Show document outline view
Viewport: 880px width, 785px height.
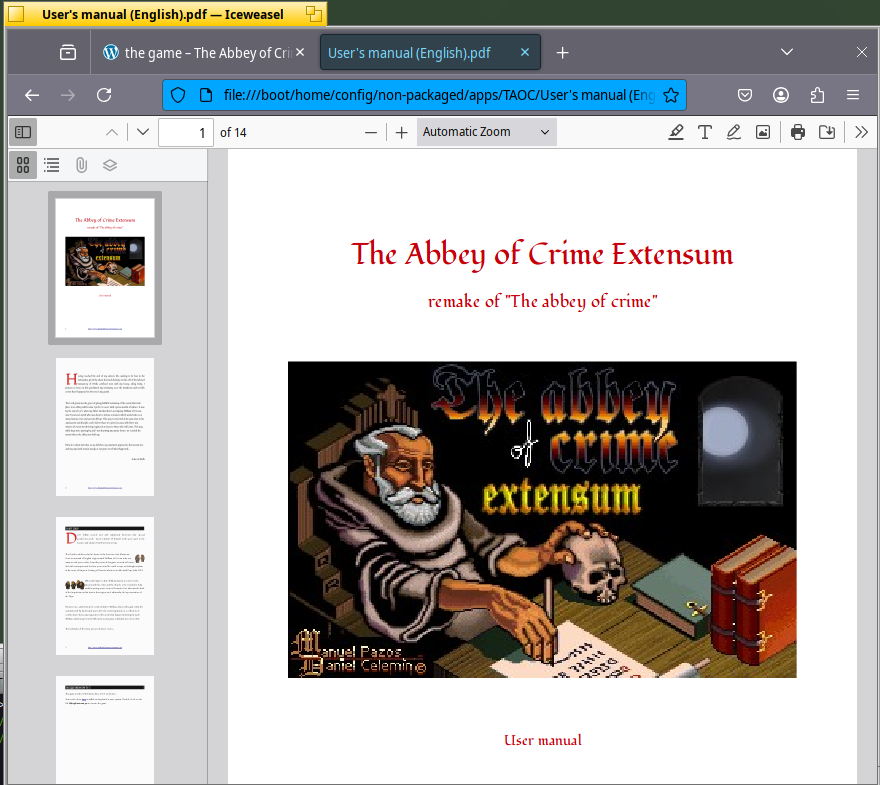tap(52, 165)
